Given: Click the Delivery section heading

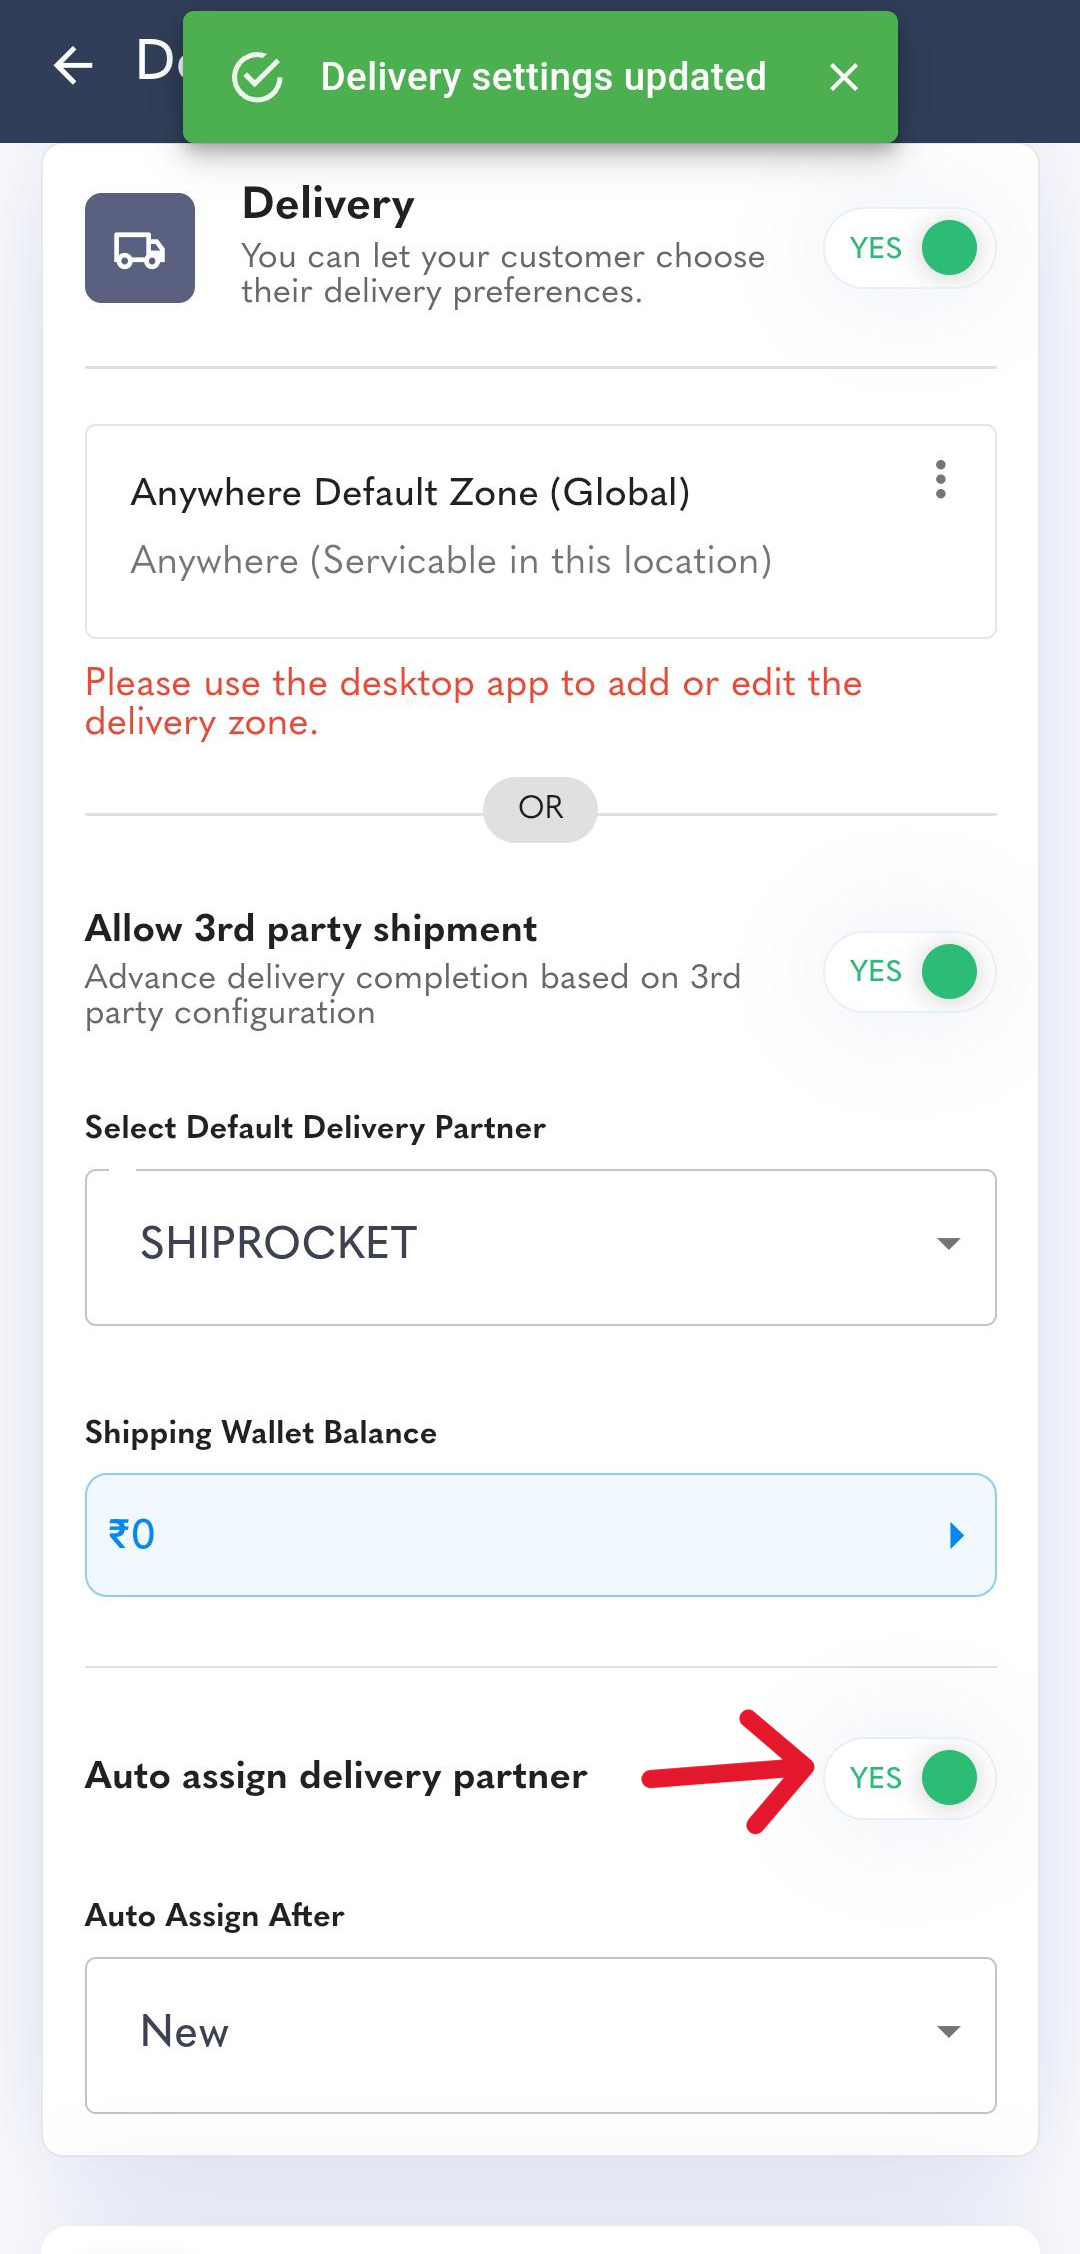Looking at the screenshot, I should [329, 204].
